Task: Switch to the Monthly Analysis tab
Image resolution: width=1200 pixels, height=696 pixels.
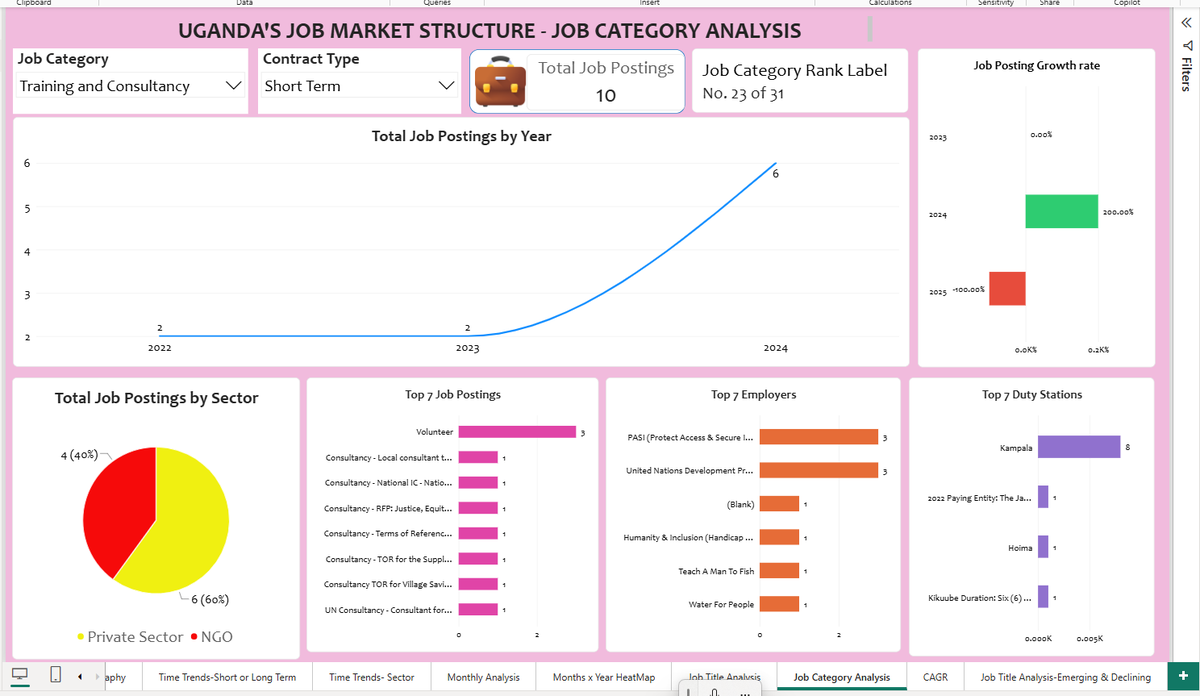Action: pos(483,677)
